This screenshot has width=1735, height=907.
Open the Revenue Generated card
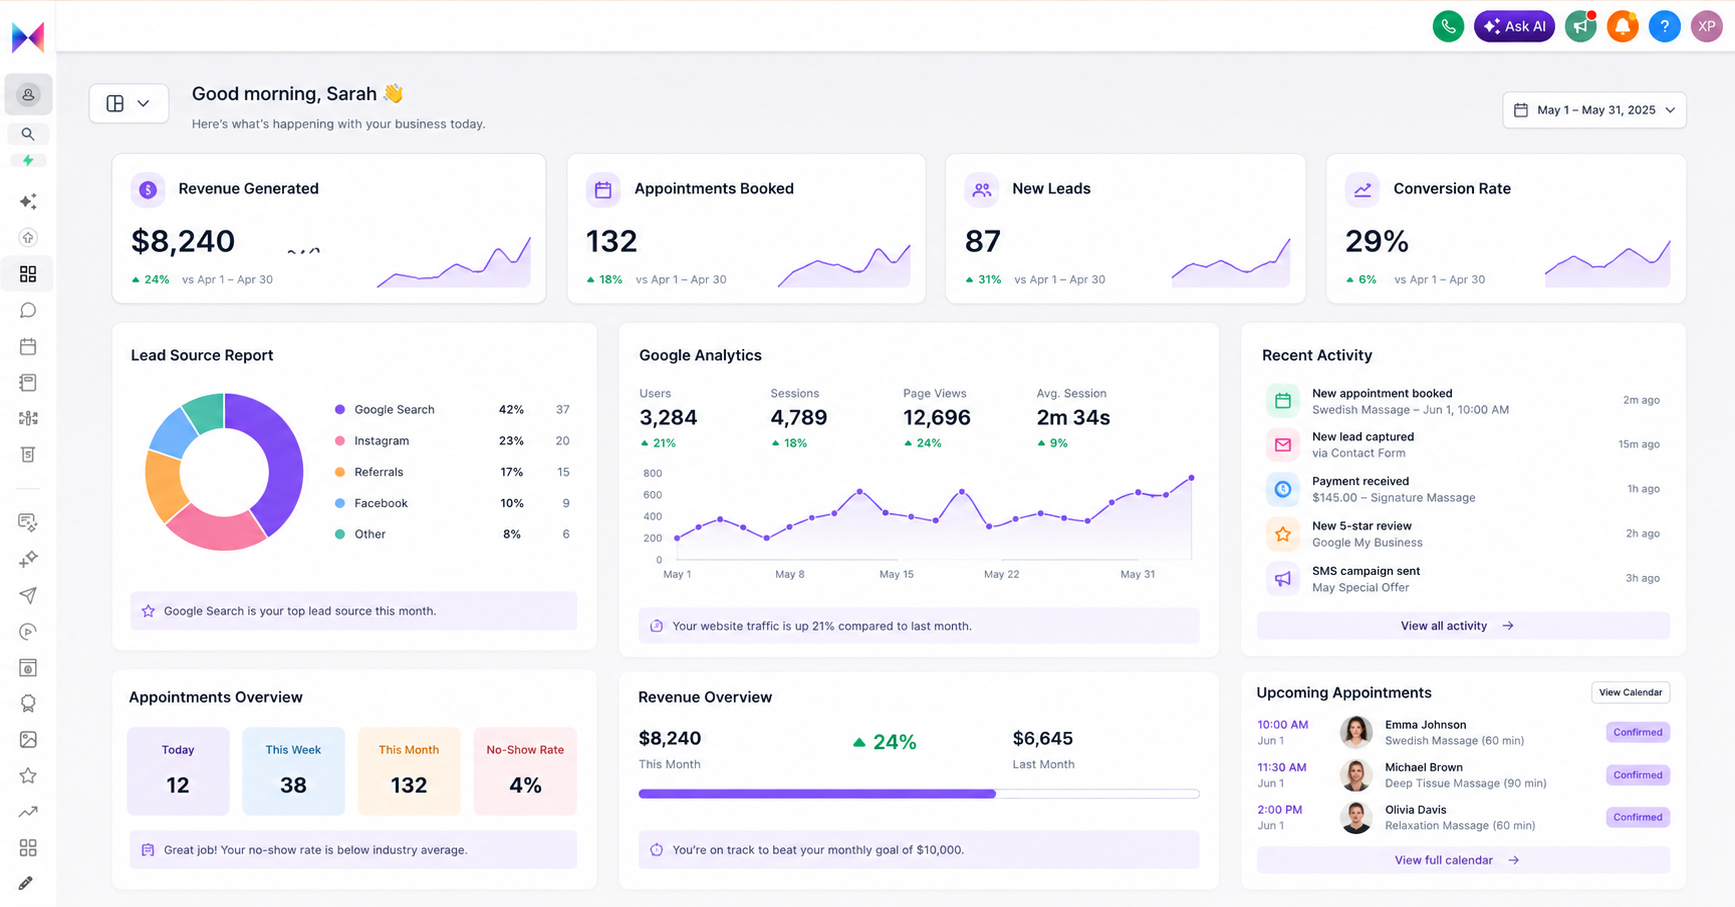[x=329, y=228]
